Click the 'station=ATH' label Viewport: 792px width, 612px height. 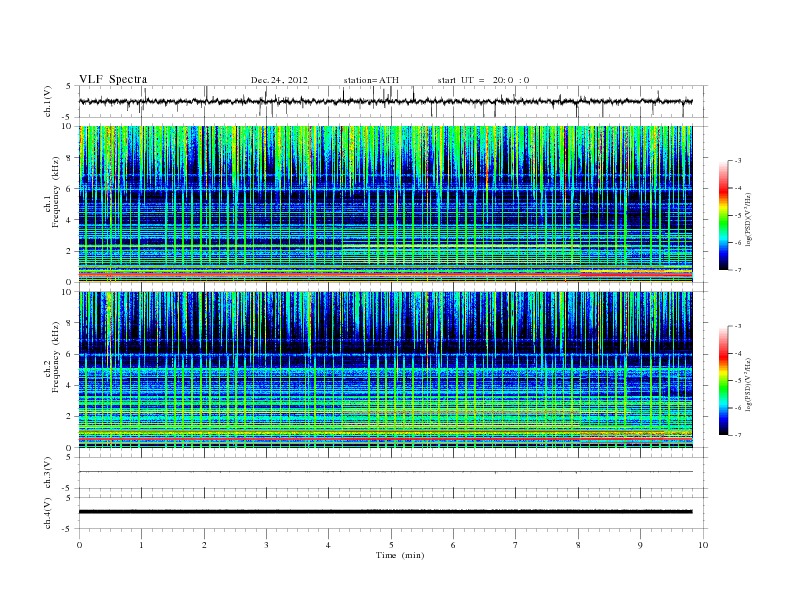click(371, 80)
